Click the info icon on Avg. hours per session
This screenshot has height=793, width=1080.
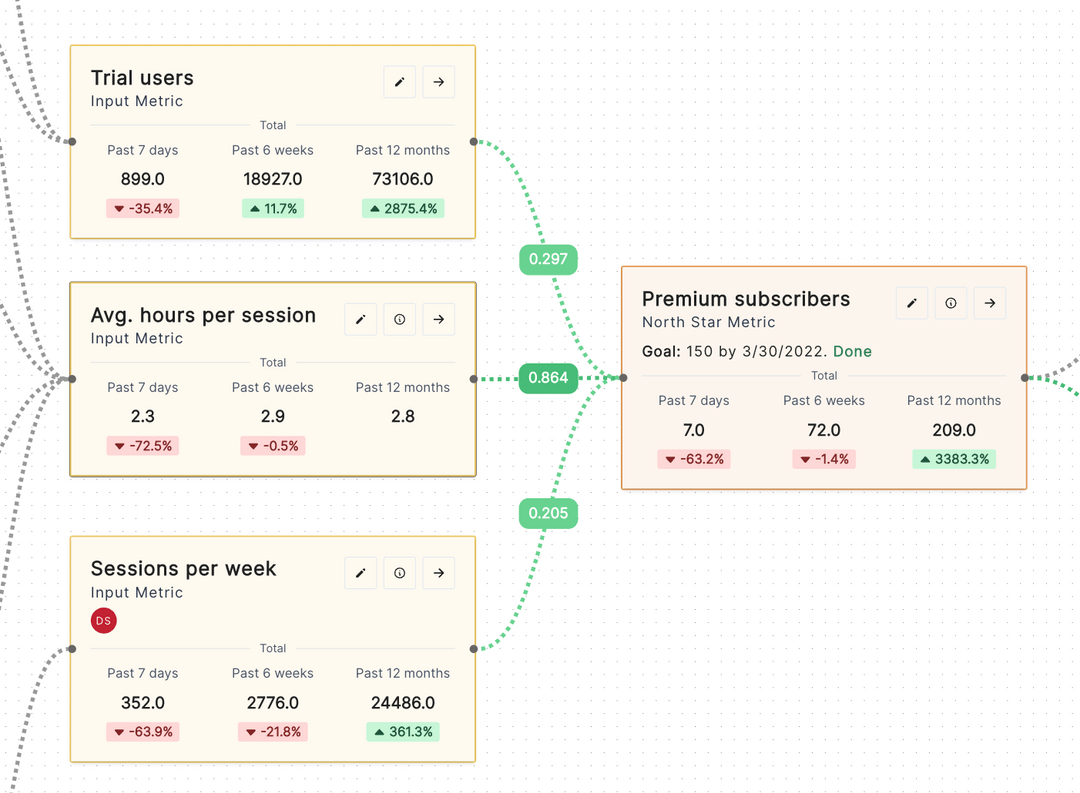tap(399, 318)
